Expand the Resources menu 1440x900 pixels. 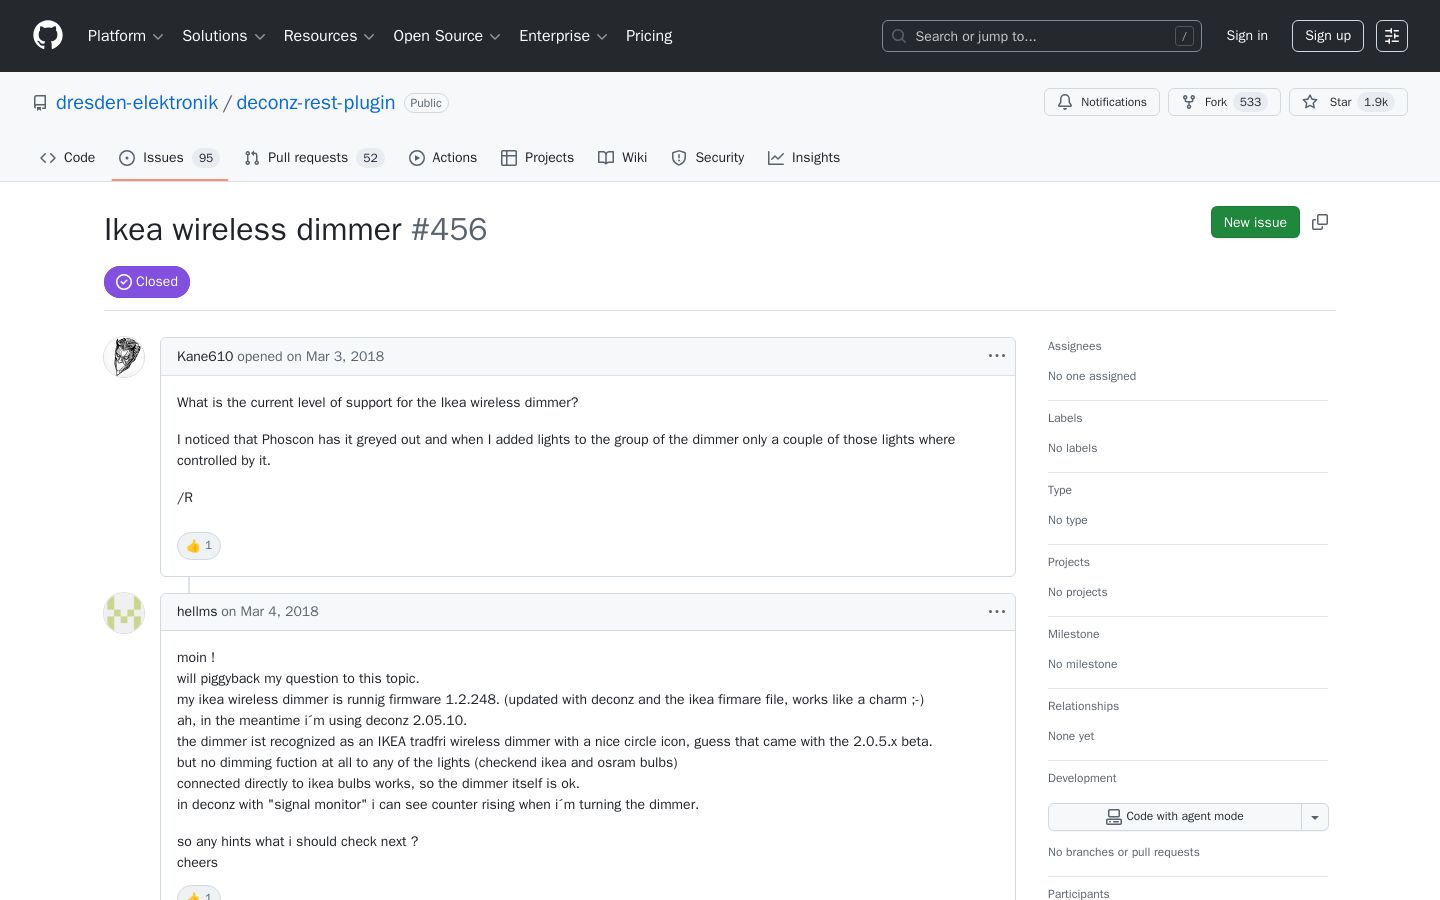[x=329, y=36]
